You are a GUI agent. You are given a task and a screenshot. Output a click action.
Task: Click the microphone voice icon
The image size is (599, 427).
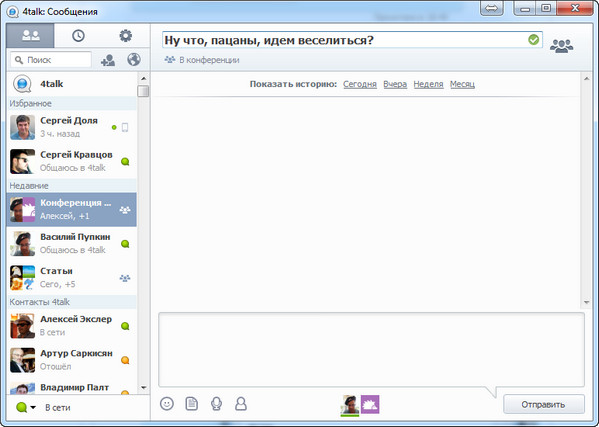pyautogui.click(x=216, y=403)
